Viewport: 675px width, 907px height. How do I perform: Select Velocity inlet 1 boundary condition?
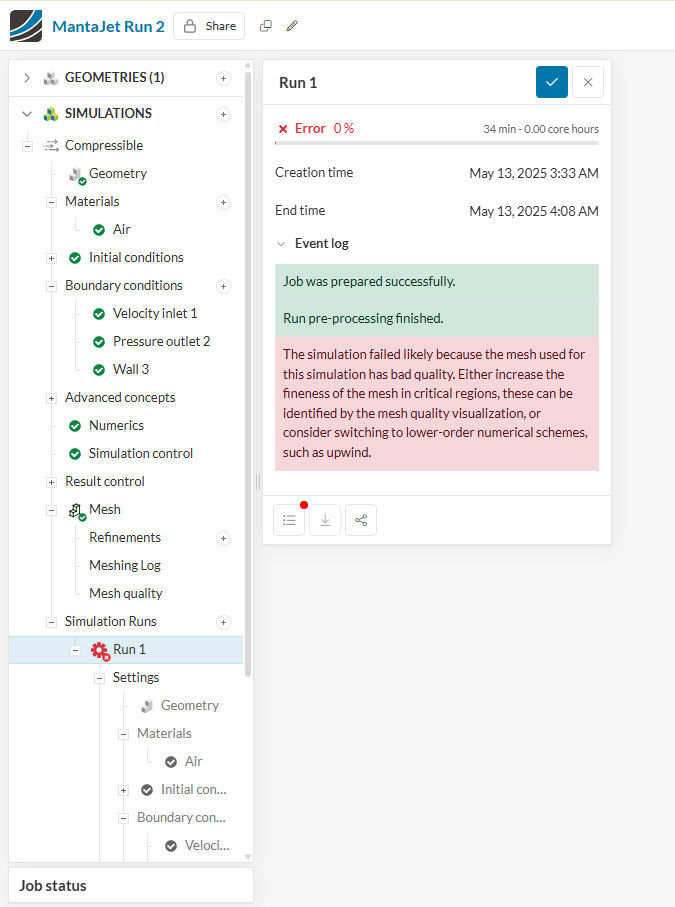tap(155, 314)
